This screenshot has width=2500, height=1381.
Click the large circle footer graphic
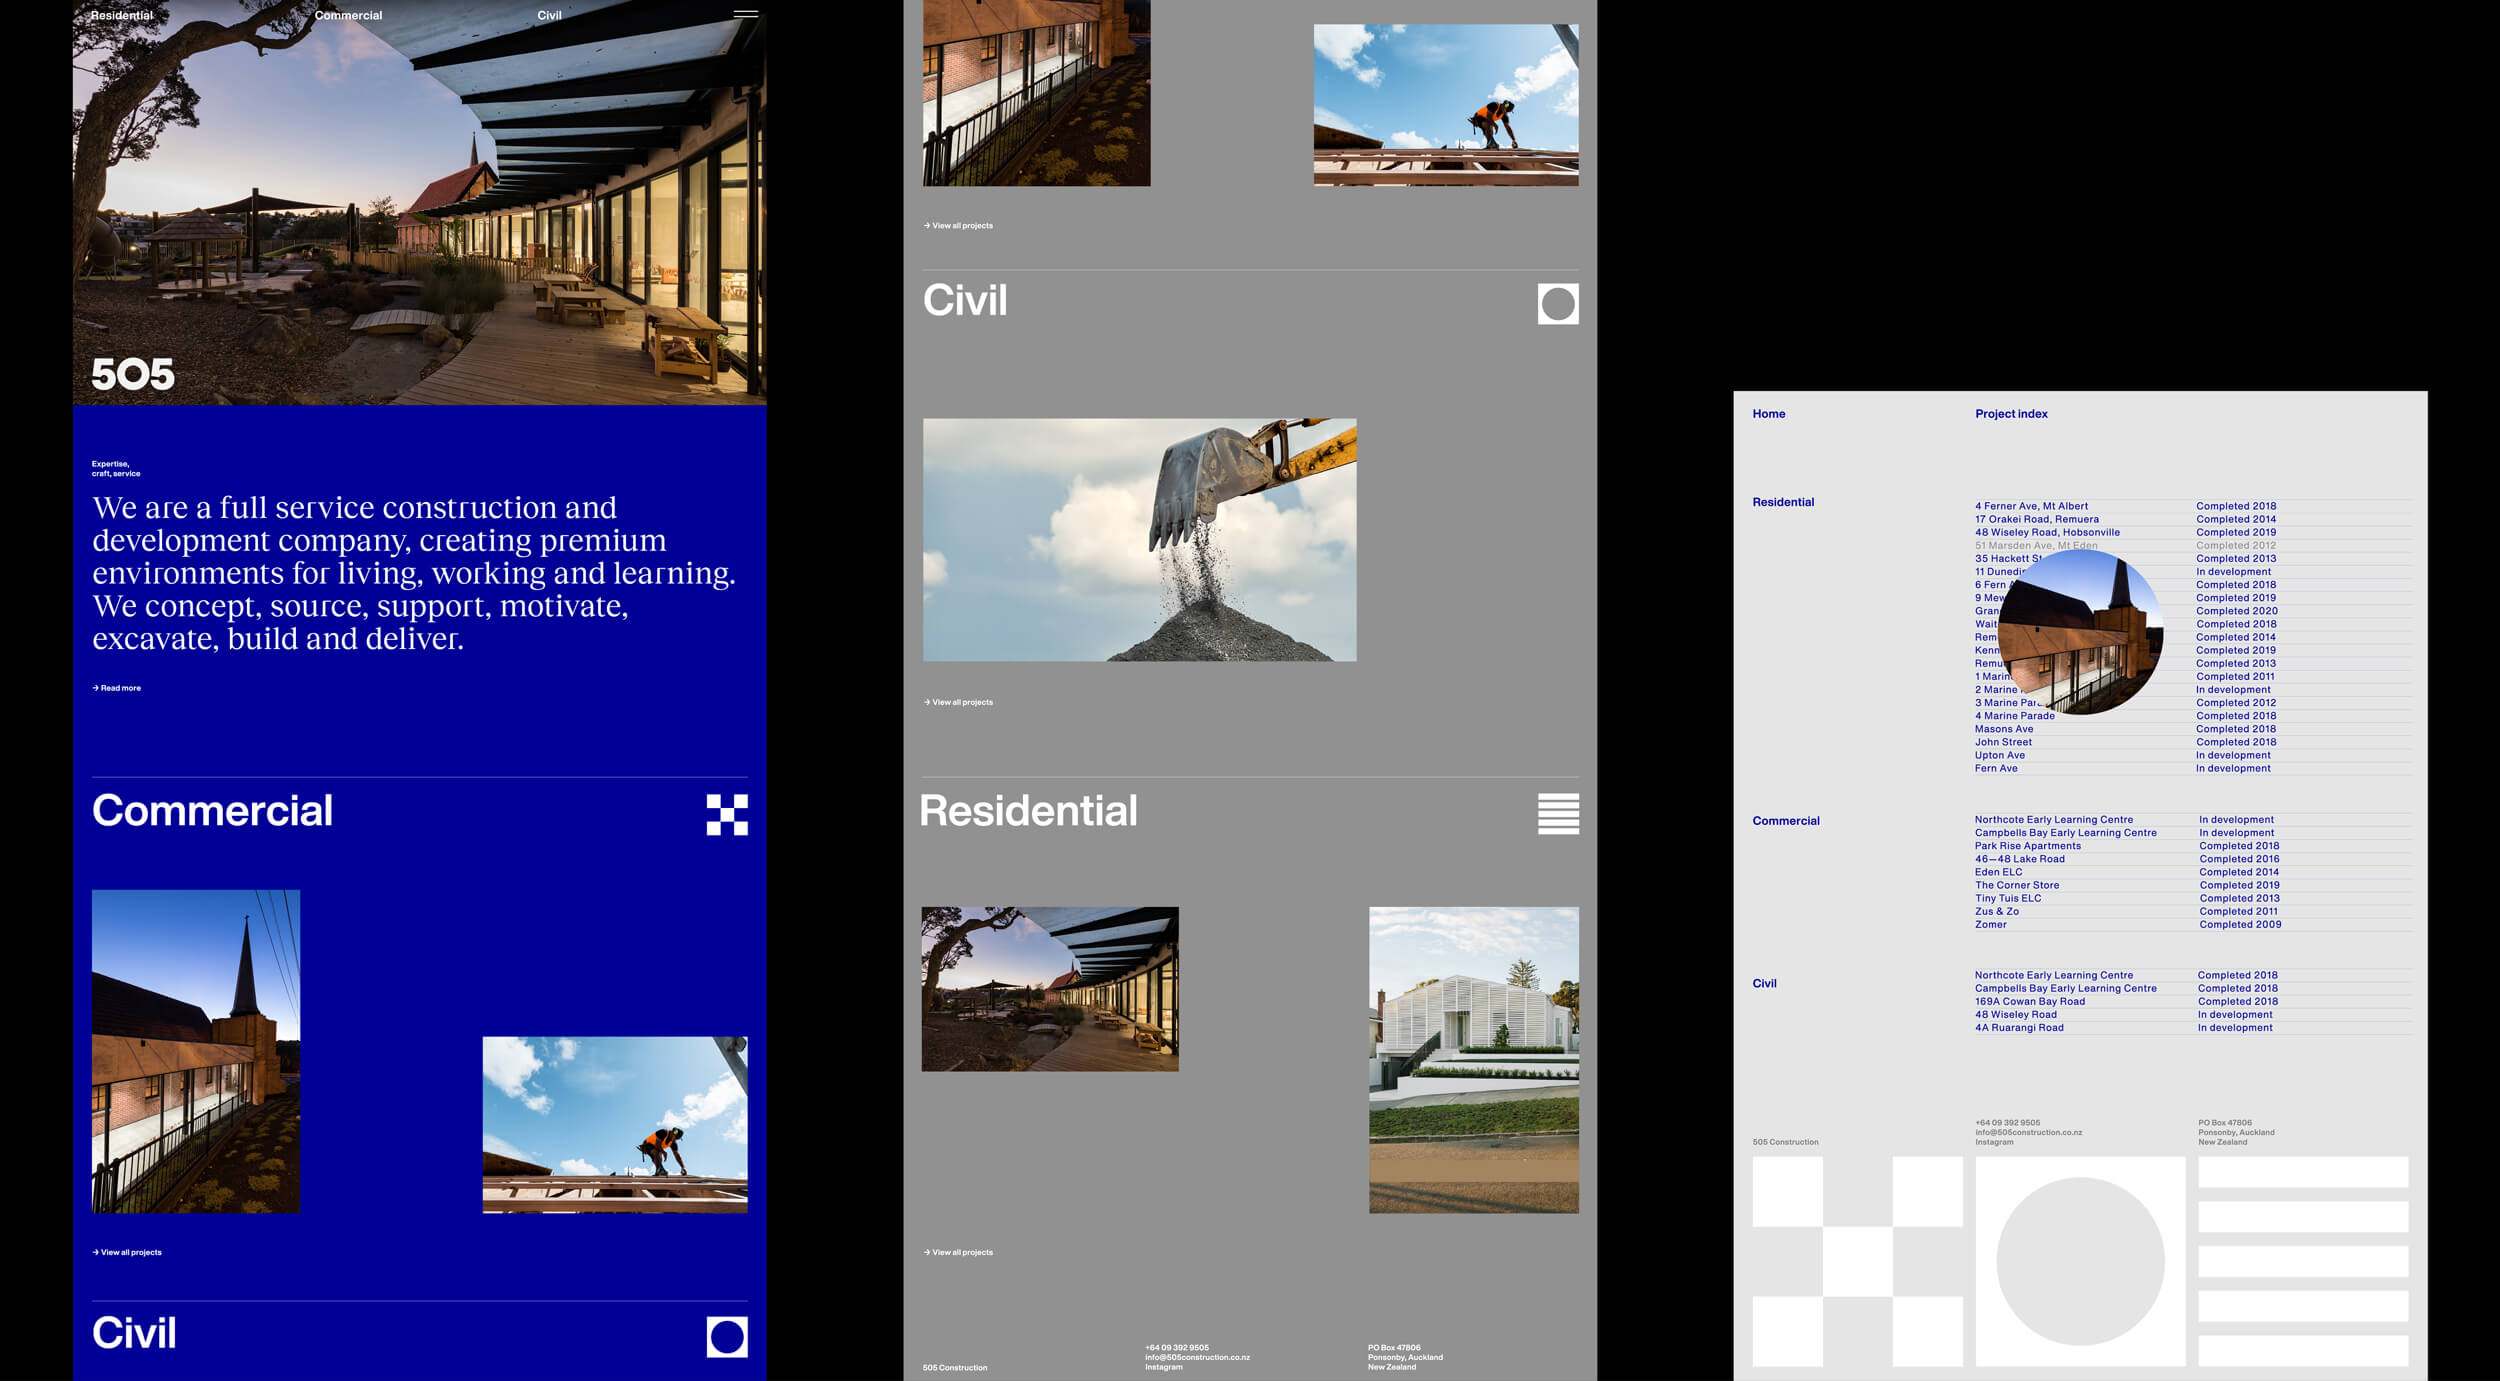[2080, 1261]
